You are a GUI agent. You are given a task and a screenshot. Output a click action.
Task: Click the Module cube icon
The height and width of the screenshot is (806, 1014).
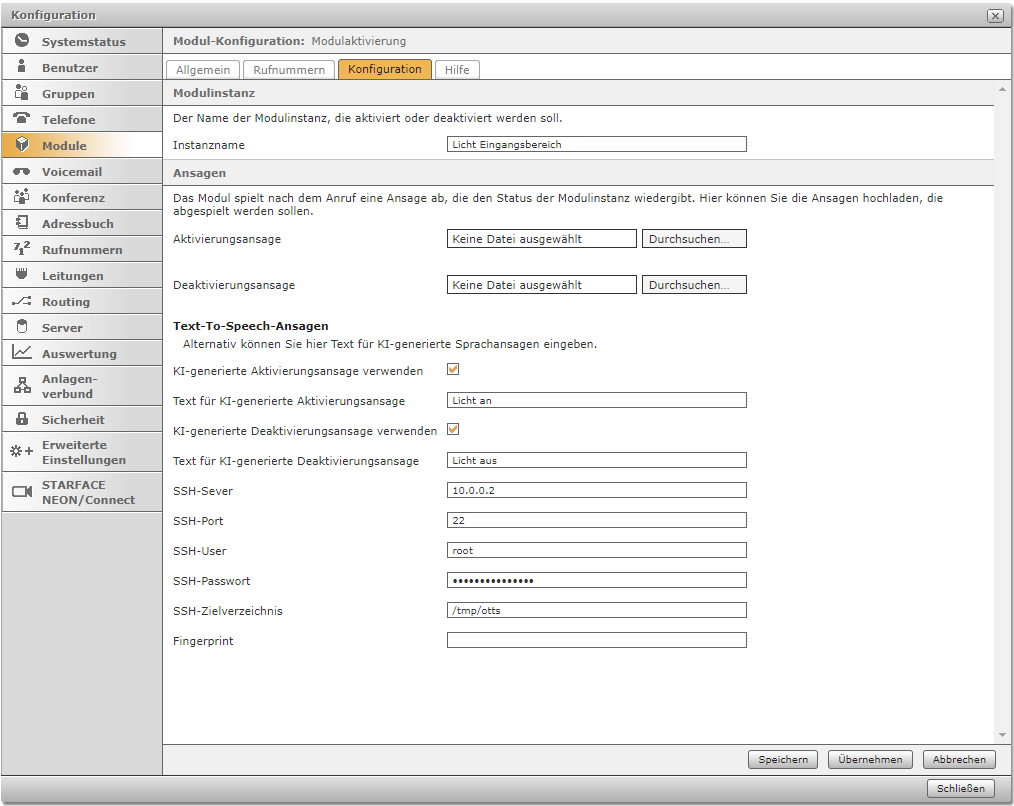click(x=22, y=144)
